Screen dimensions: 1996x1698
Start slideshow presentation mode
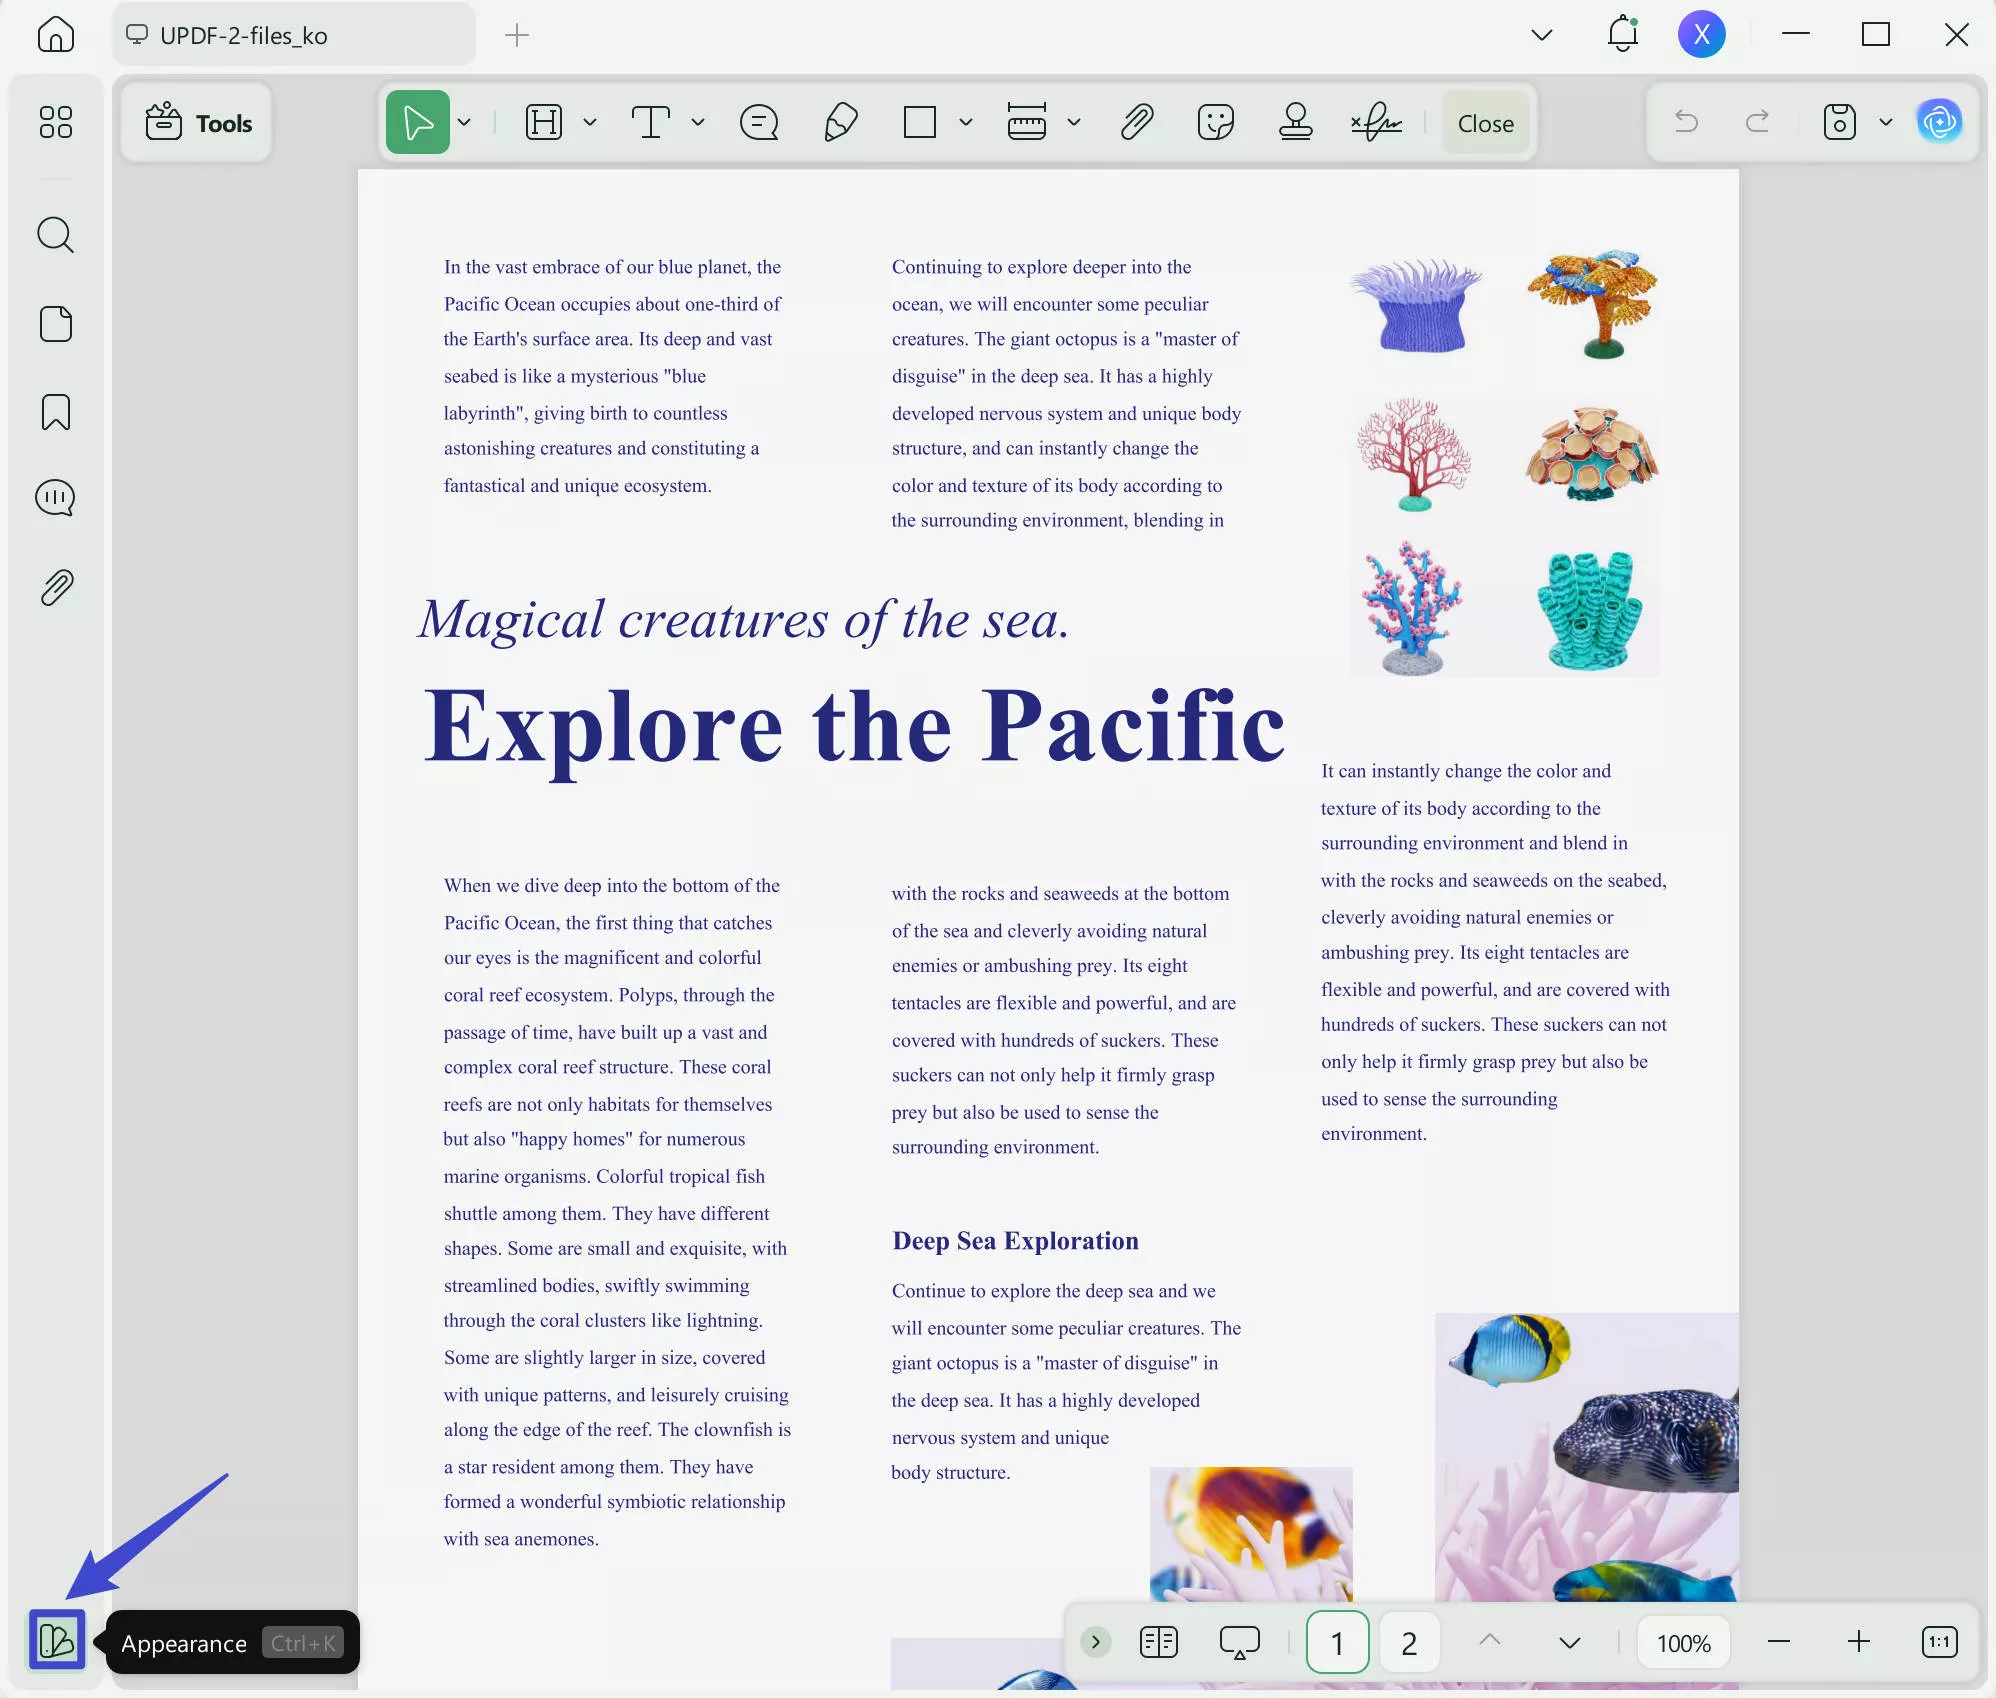click(x=1240, y=1642)
